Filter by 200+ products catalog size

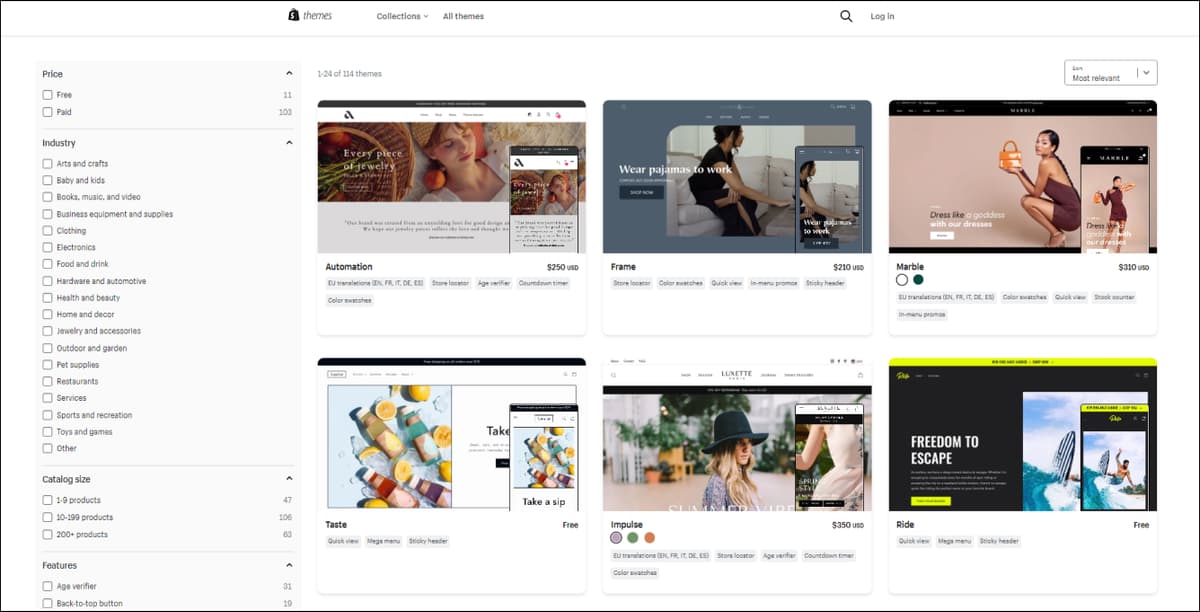[47, 534]
